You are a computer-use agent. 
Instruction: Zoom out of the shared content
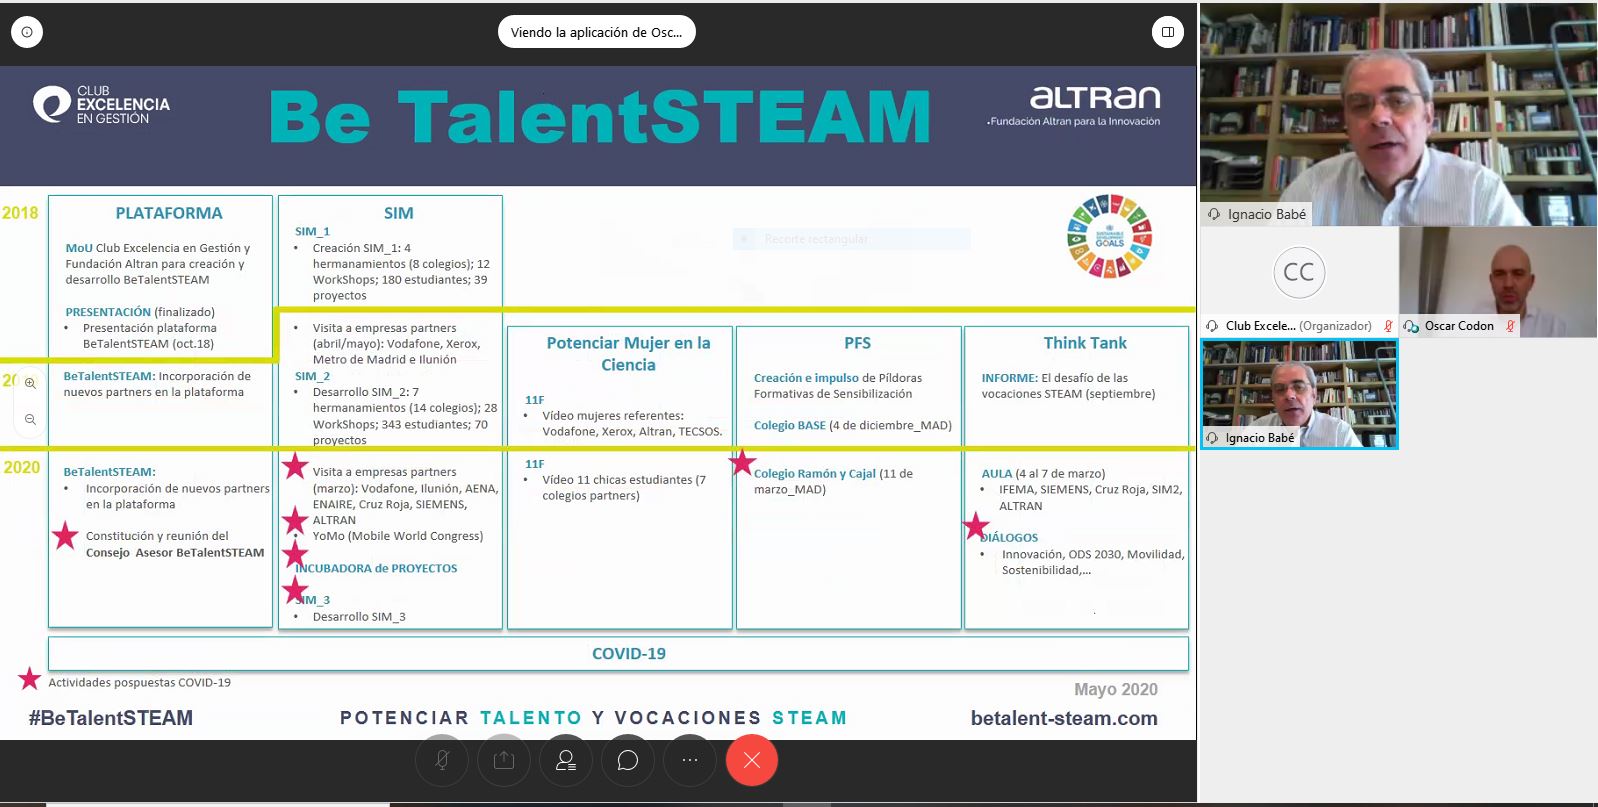point(31,420)
